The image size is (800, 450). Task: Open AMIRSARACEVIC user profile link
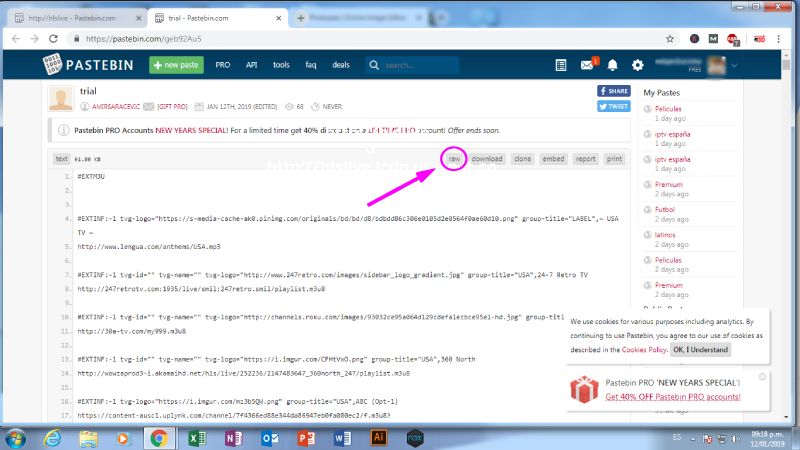point(116,107)
